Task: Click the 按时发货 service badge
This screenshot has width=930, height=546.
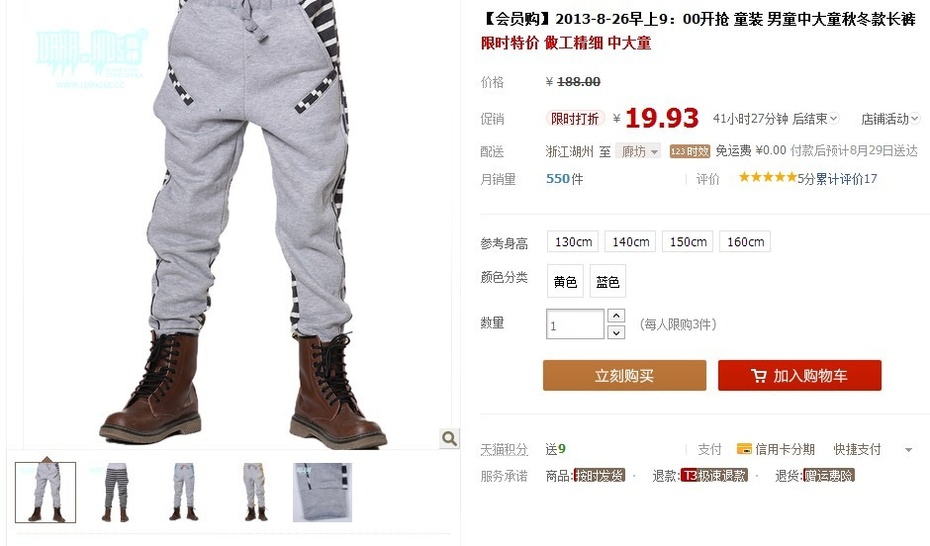Action: (599, 475)
